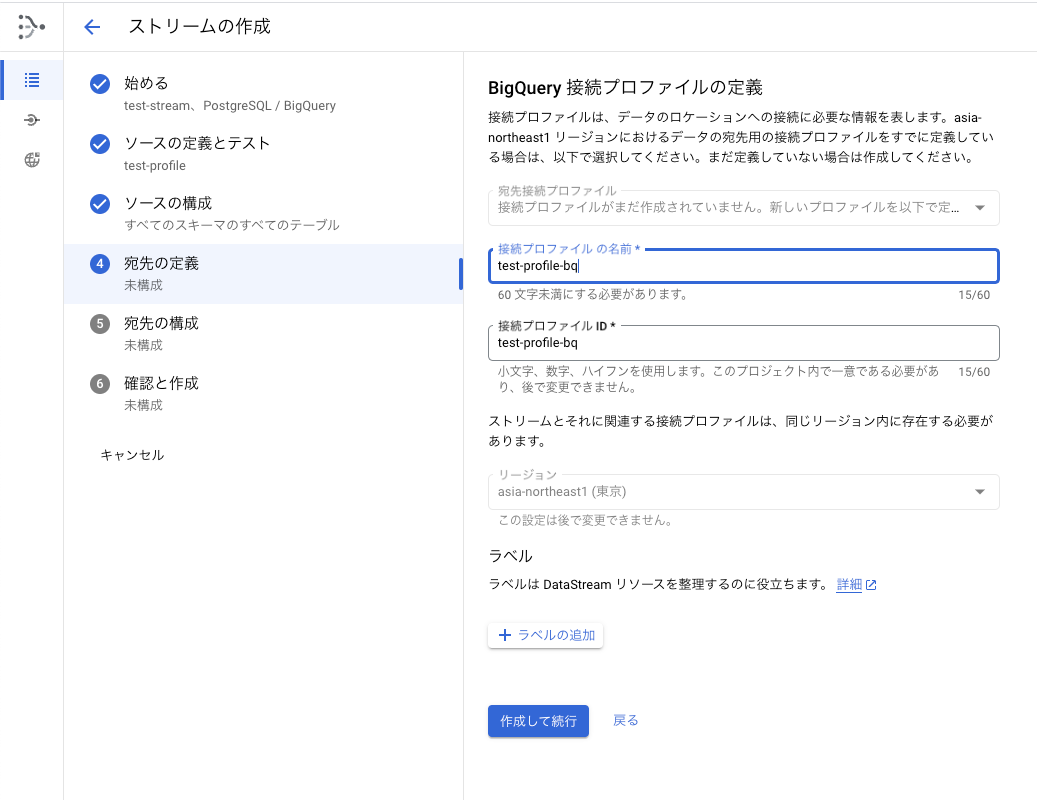Click the Datastream product logo icon

tap(31, 26)
